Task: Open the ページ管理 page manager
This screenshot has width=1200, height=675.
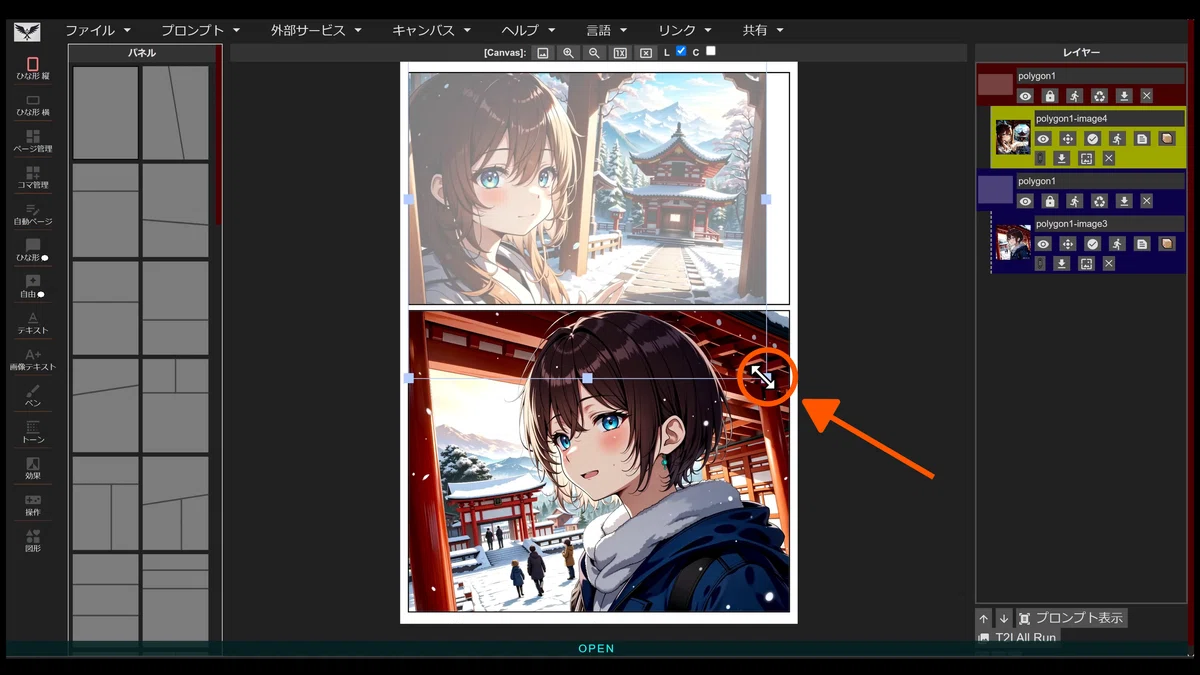Action: tap(32, 141)
